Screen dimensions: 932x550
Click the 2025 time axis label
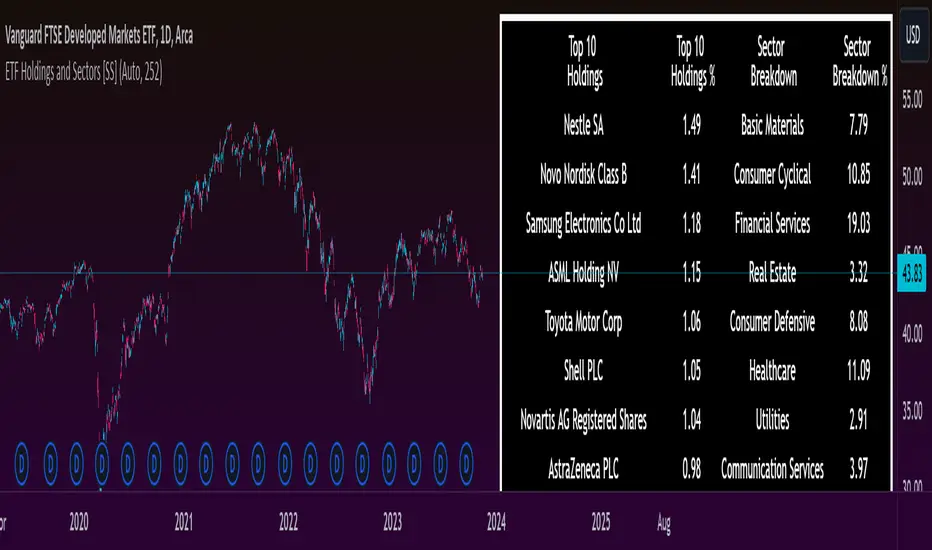[601, 523]
